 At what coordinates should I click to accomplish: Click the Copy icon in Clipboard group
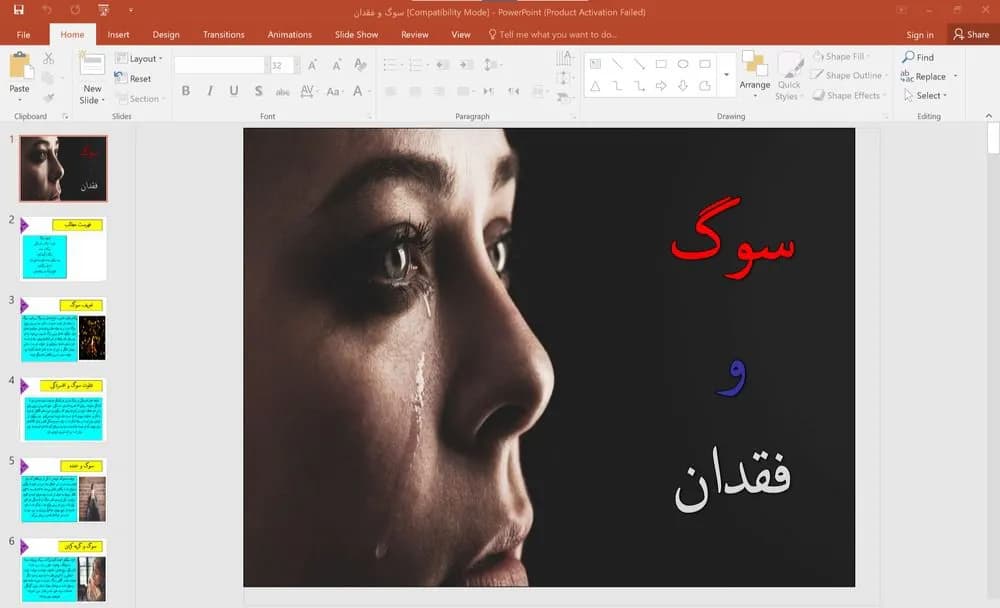(48, 78)
